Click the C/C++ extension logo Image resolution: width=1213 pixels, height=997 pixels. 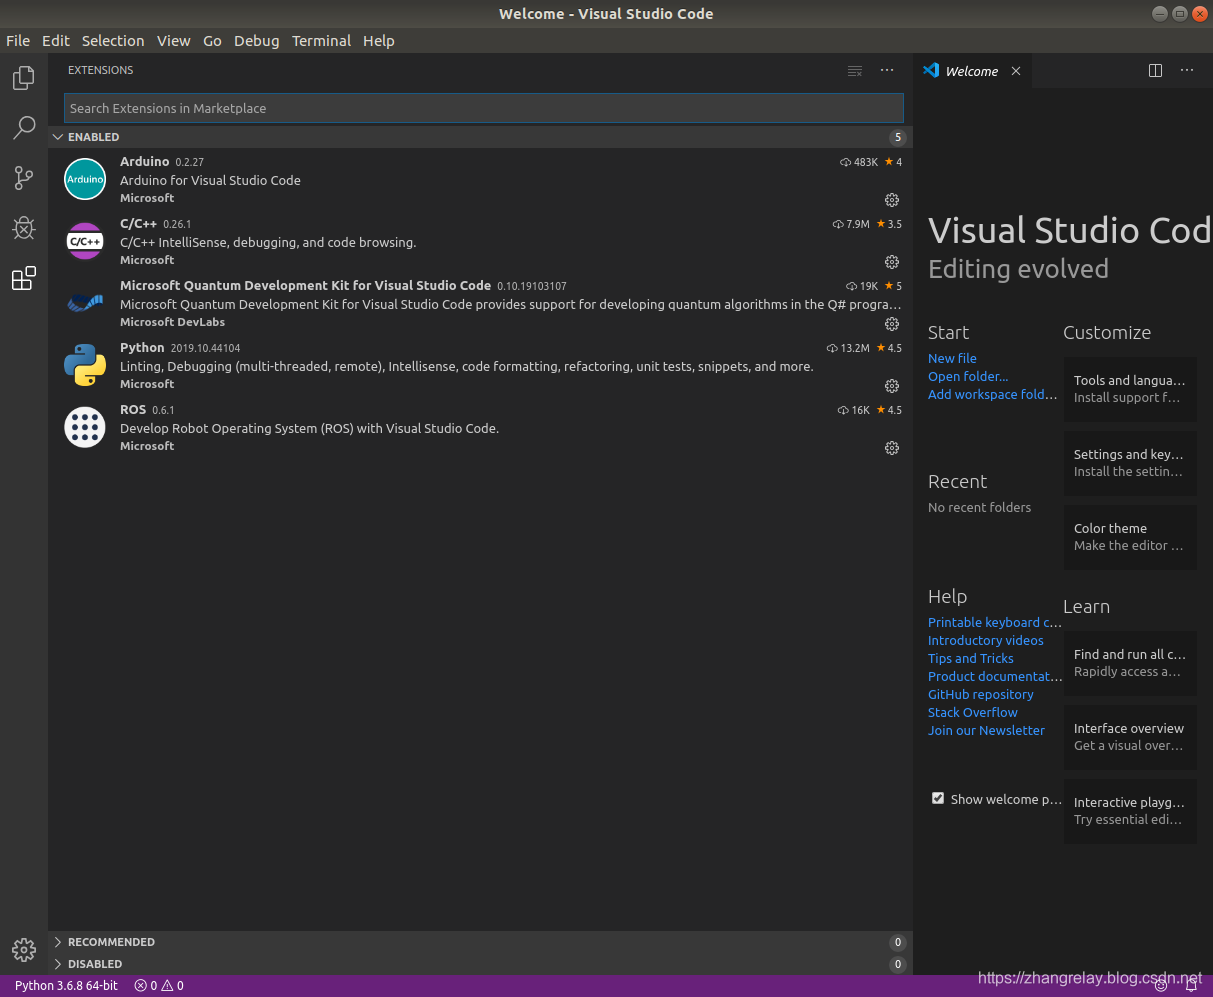85,241
